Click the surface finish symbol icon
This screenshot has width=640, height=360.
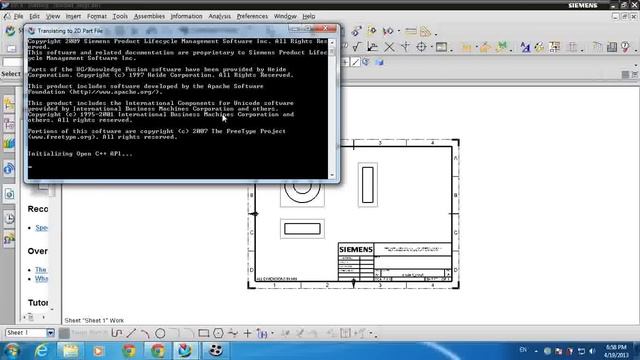coord(357,47)
